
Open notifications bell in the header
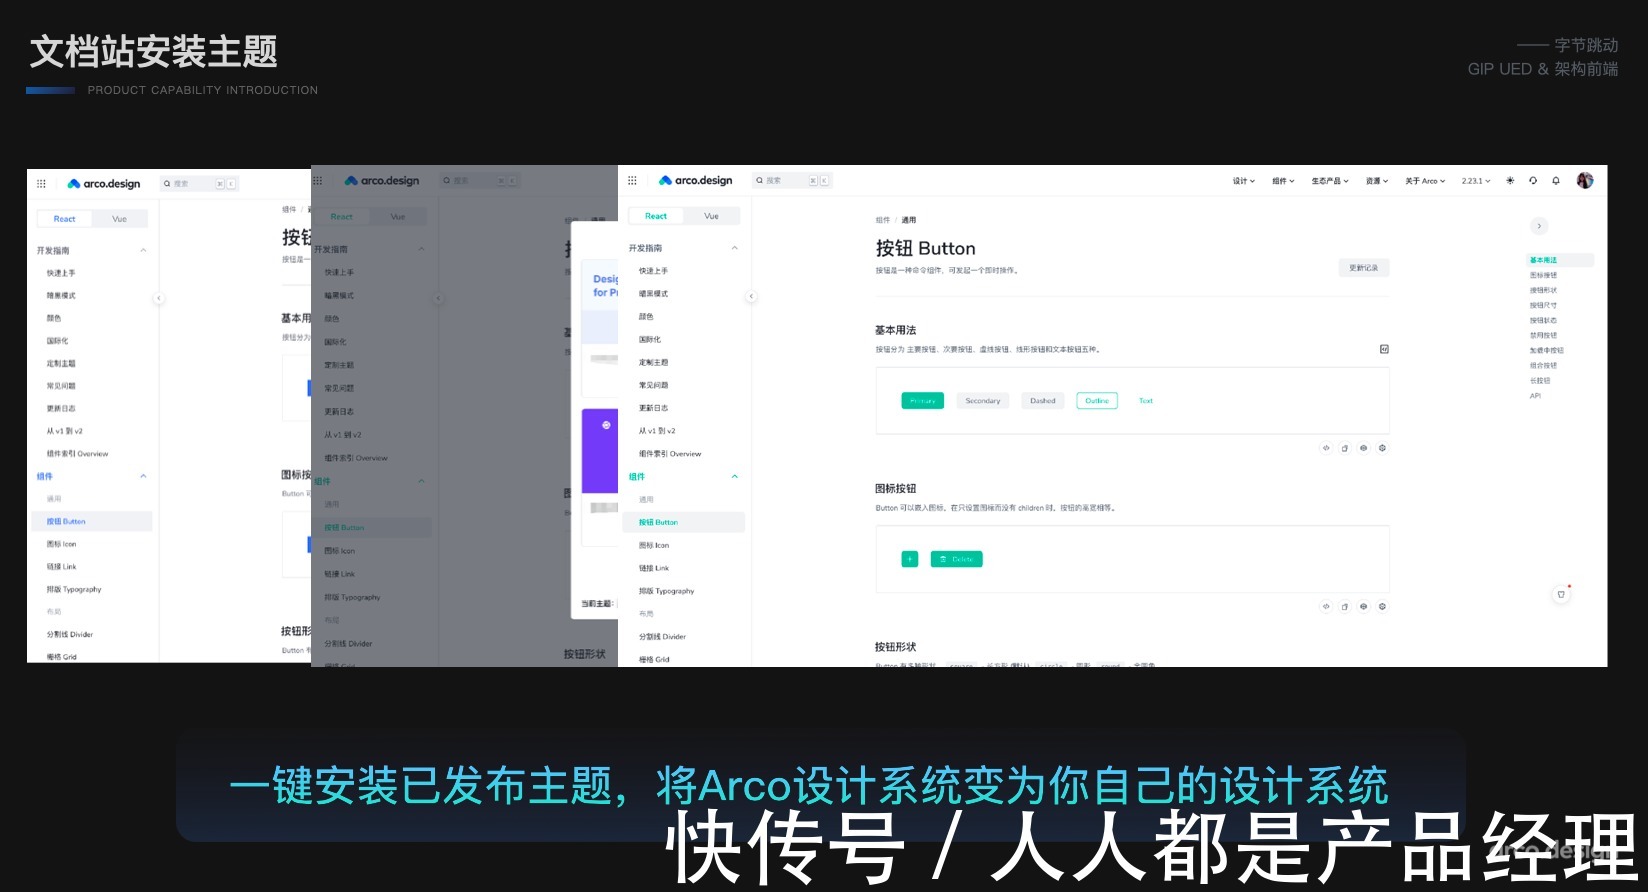tap(1556, 181)
